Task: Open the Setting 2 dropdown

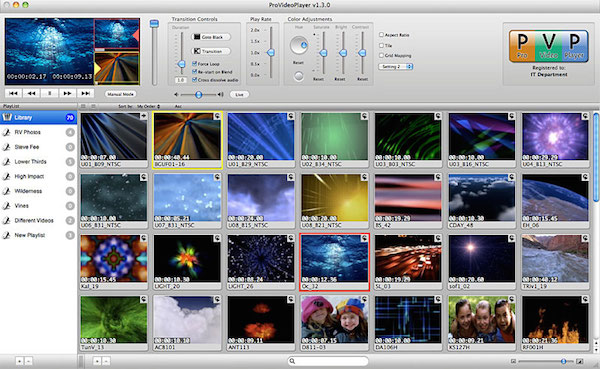Action: tap(396, 66)
